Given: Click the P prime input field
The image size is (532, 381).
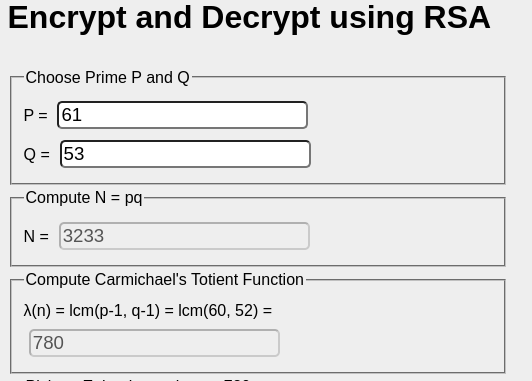Looking at the screenshot, I should point(183,115).
